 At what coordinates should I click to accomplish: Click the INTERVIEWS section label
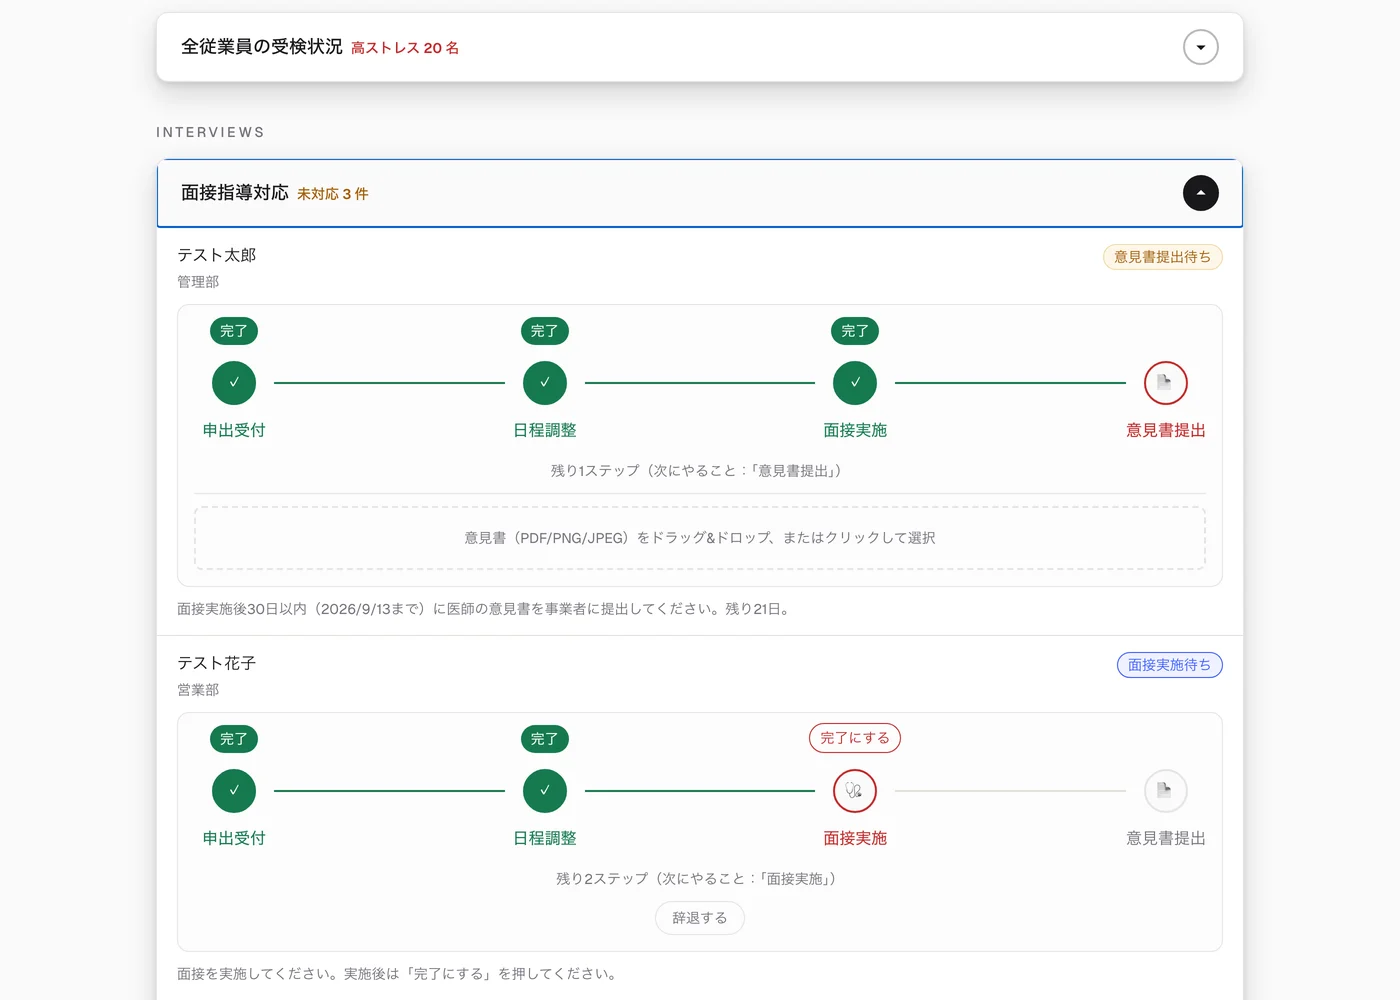(x=211, y=132)
